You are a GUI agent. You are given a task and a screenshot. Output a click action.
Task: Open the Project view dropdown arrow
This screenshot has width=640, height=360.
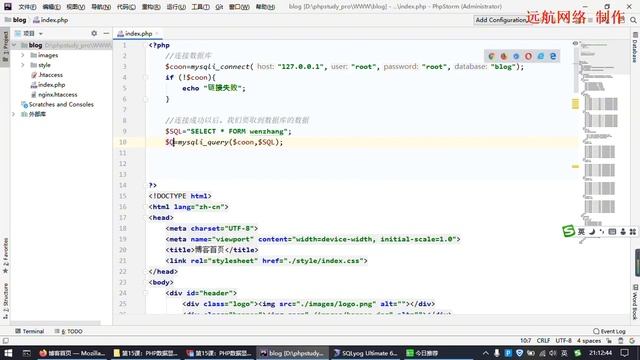coord(41,33)
